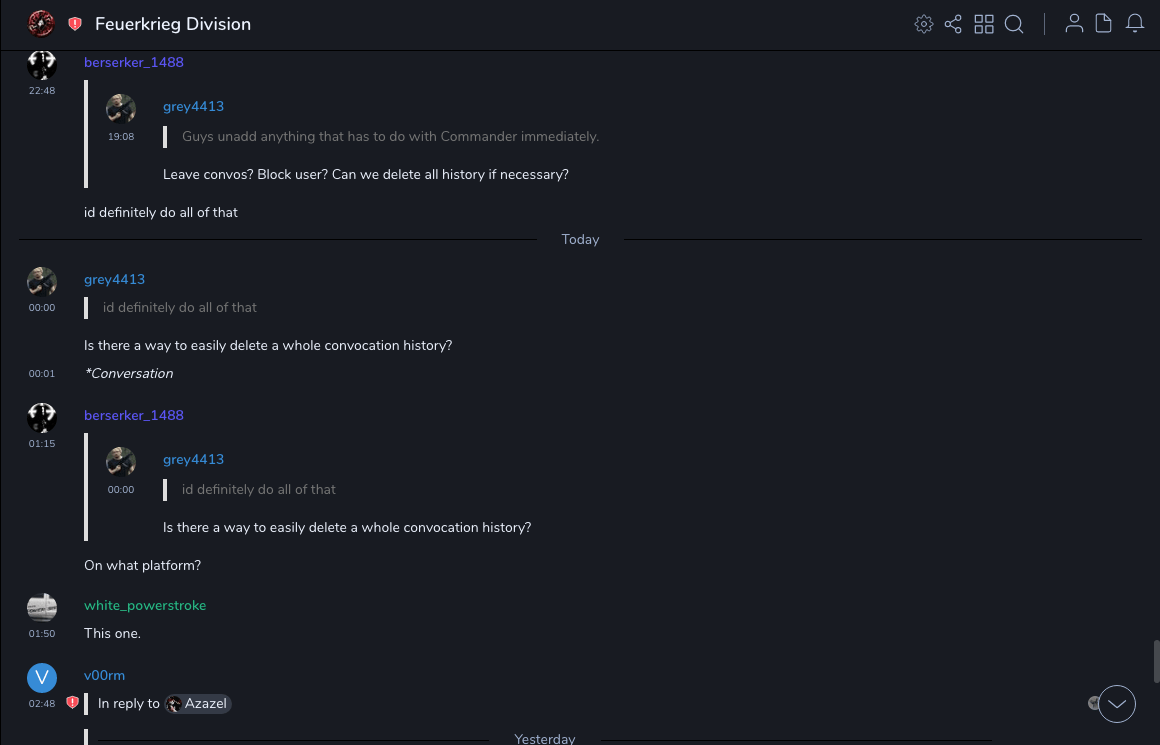Click grey4413's avatar above the 00:00 timestamp

tap(42, 281)
